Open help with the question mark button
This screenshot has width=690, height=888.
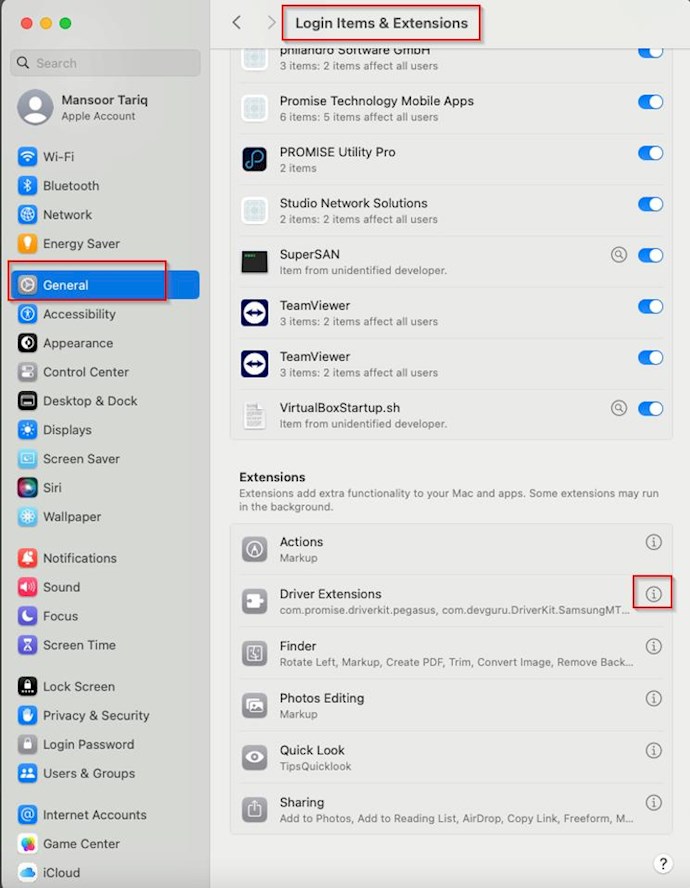[x=663, y=863]
